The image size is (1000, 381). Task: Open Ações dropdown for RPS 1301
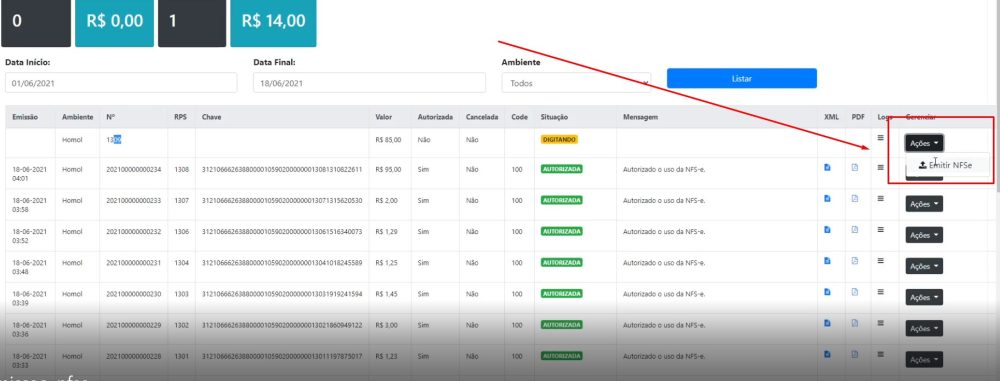pos(924,360)
